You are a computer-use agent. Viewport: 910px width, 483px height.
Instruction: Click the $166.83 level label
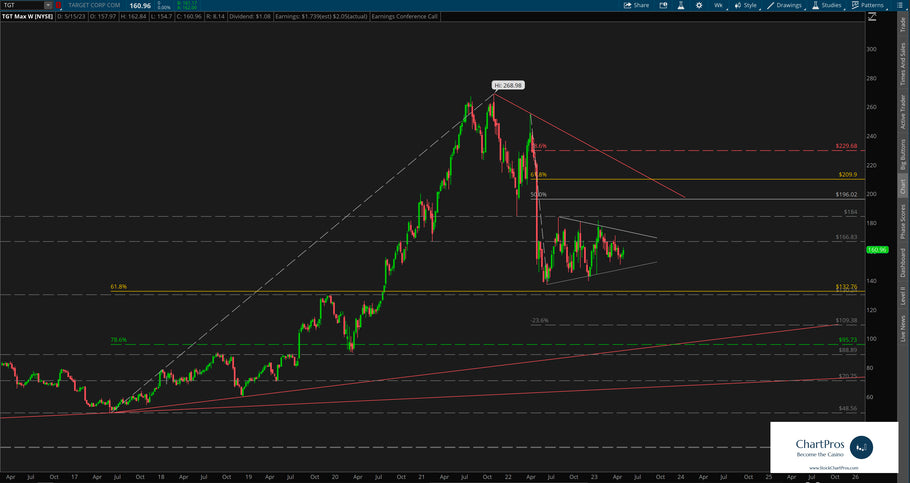846,237
